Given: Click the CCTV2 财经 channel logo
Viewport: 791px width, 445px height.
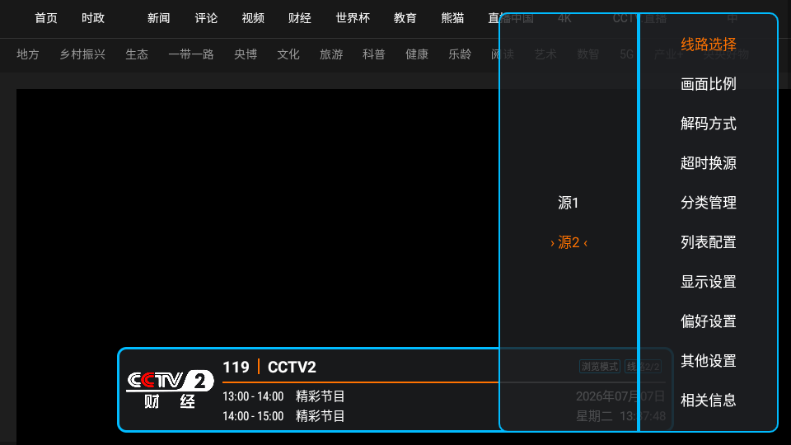Looking at the screenshot, I should [170, 390].
